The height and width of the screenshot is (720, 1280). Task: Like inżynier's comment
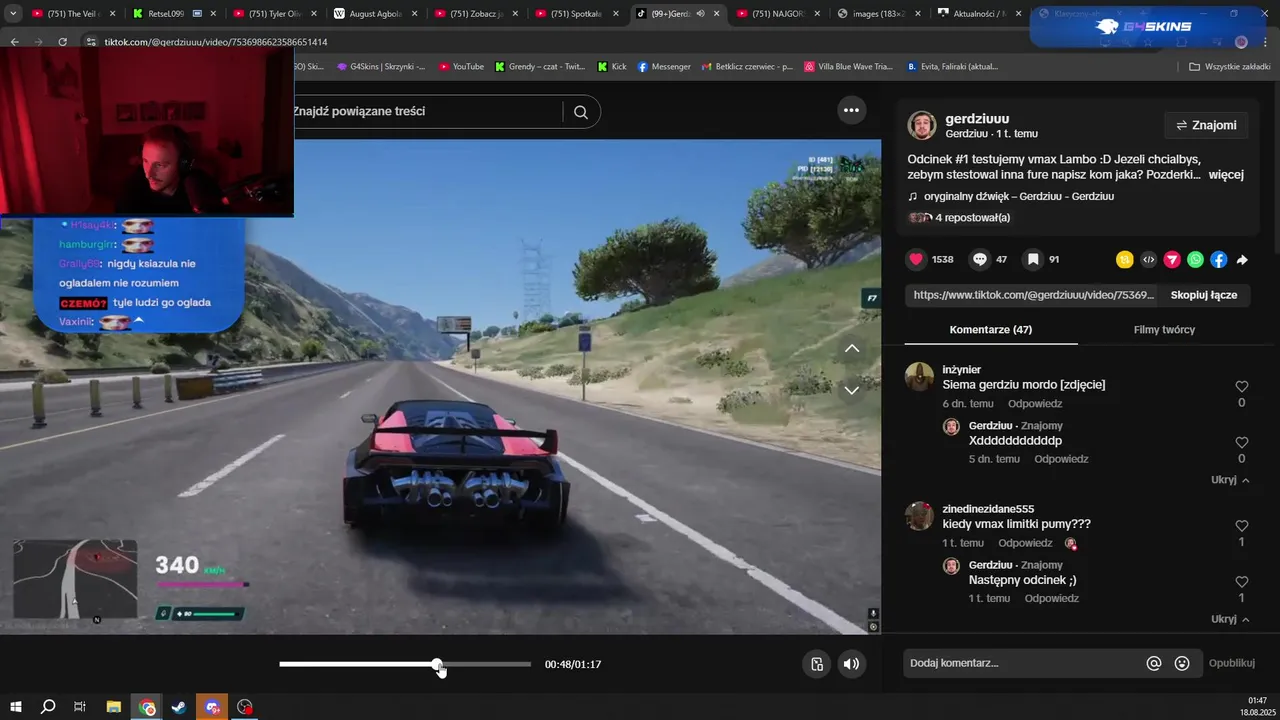tap(1242, 386)
